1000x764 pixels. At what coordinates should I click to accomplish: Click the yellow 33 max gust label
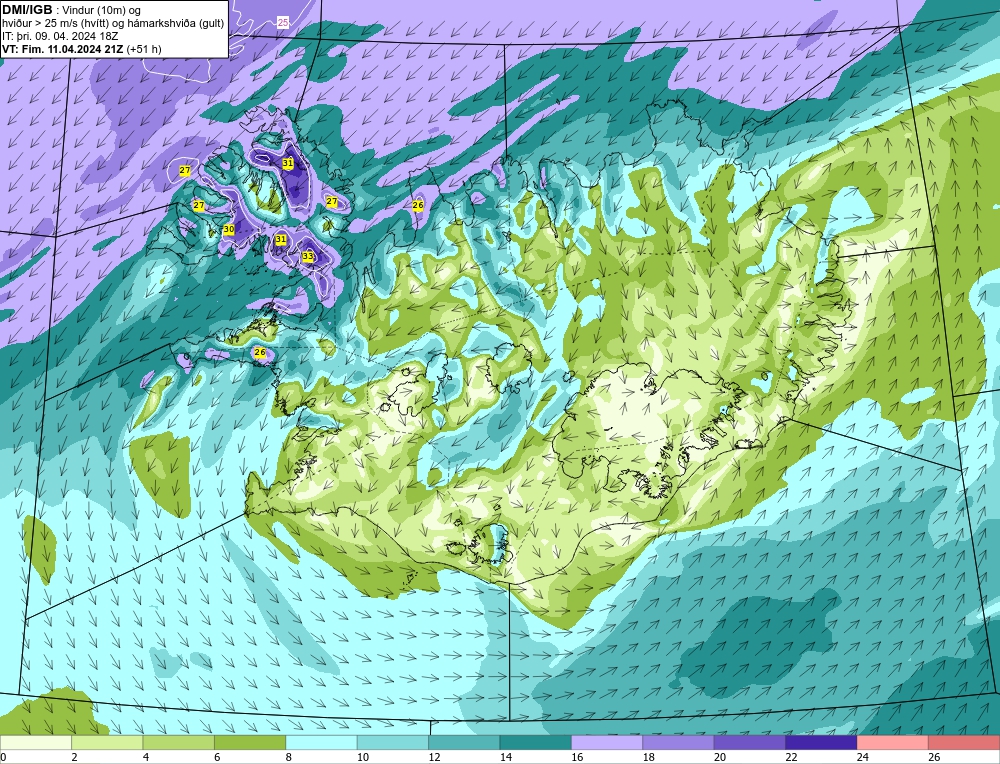[x=308, y=256]
